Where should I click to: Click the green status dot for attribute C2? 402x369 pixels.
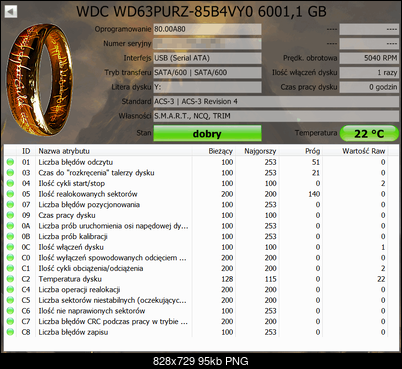click(10, 279)
